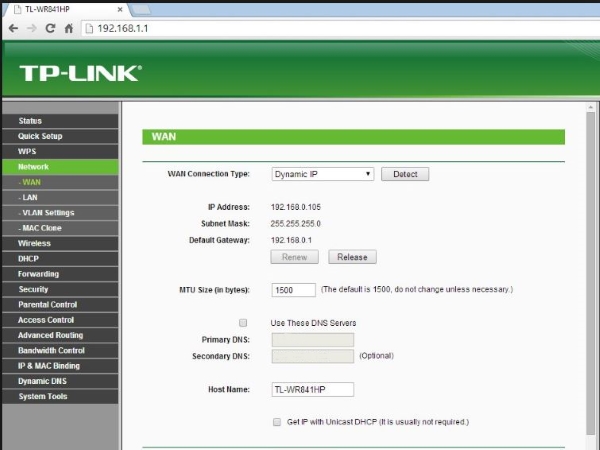Image resolution: width=600 pixels, height=450 pixels.
Task: Click the scrollbar up arrow
Action: click(590, 108)
